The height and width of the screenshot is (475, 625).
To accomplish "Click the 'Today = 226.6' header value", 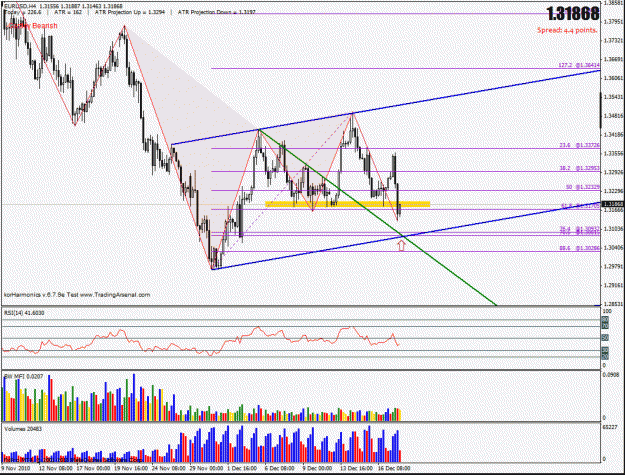I will coord(24,12).
